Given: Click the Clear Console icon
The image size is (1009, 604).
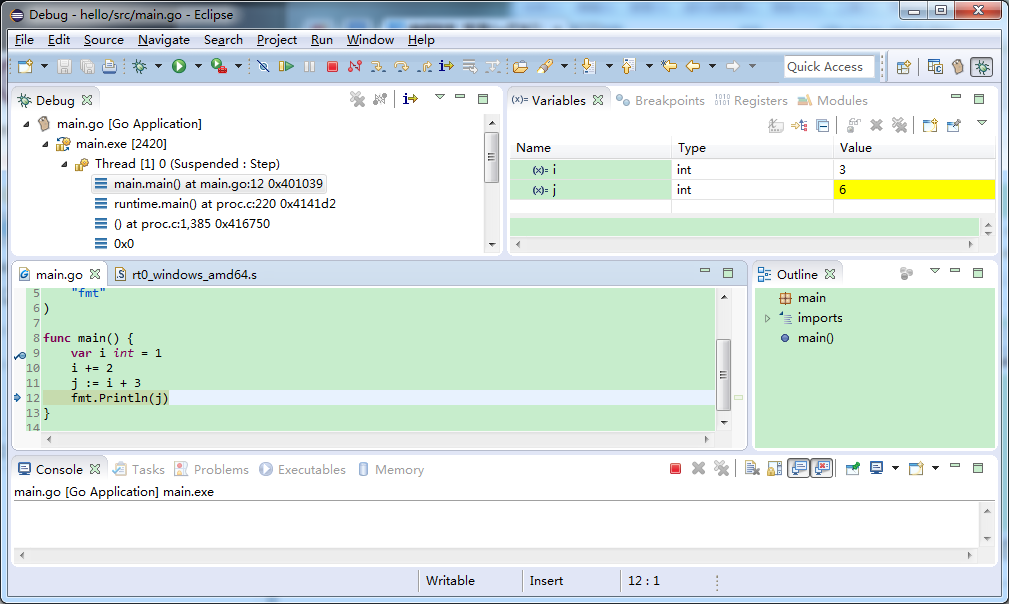Looking at the screenshot, I should (x=752, y=469).
